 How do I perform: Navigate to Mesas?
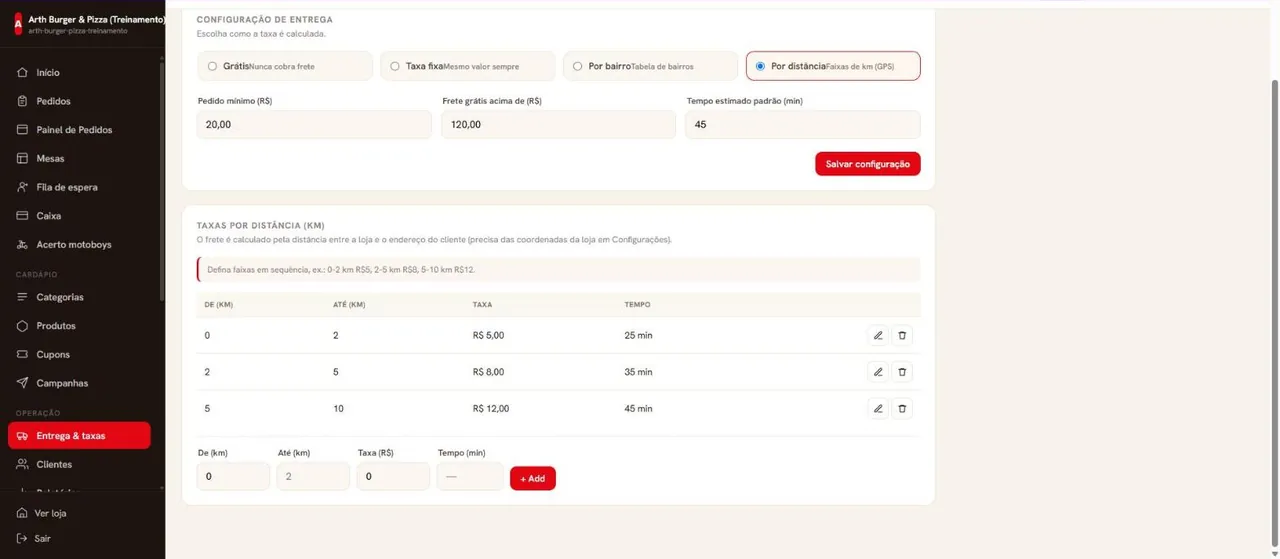[x=80, y=158]
